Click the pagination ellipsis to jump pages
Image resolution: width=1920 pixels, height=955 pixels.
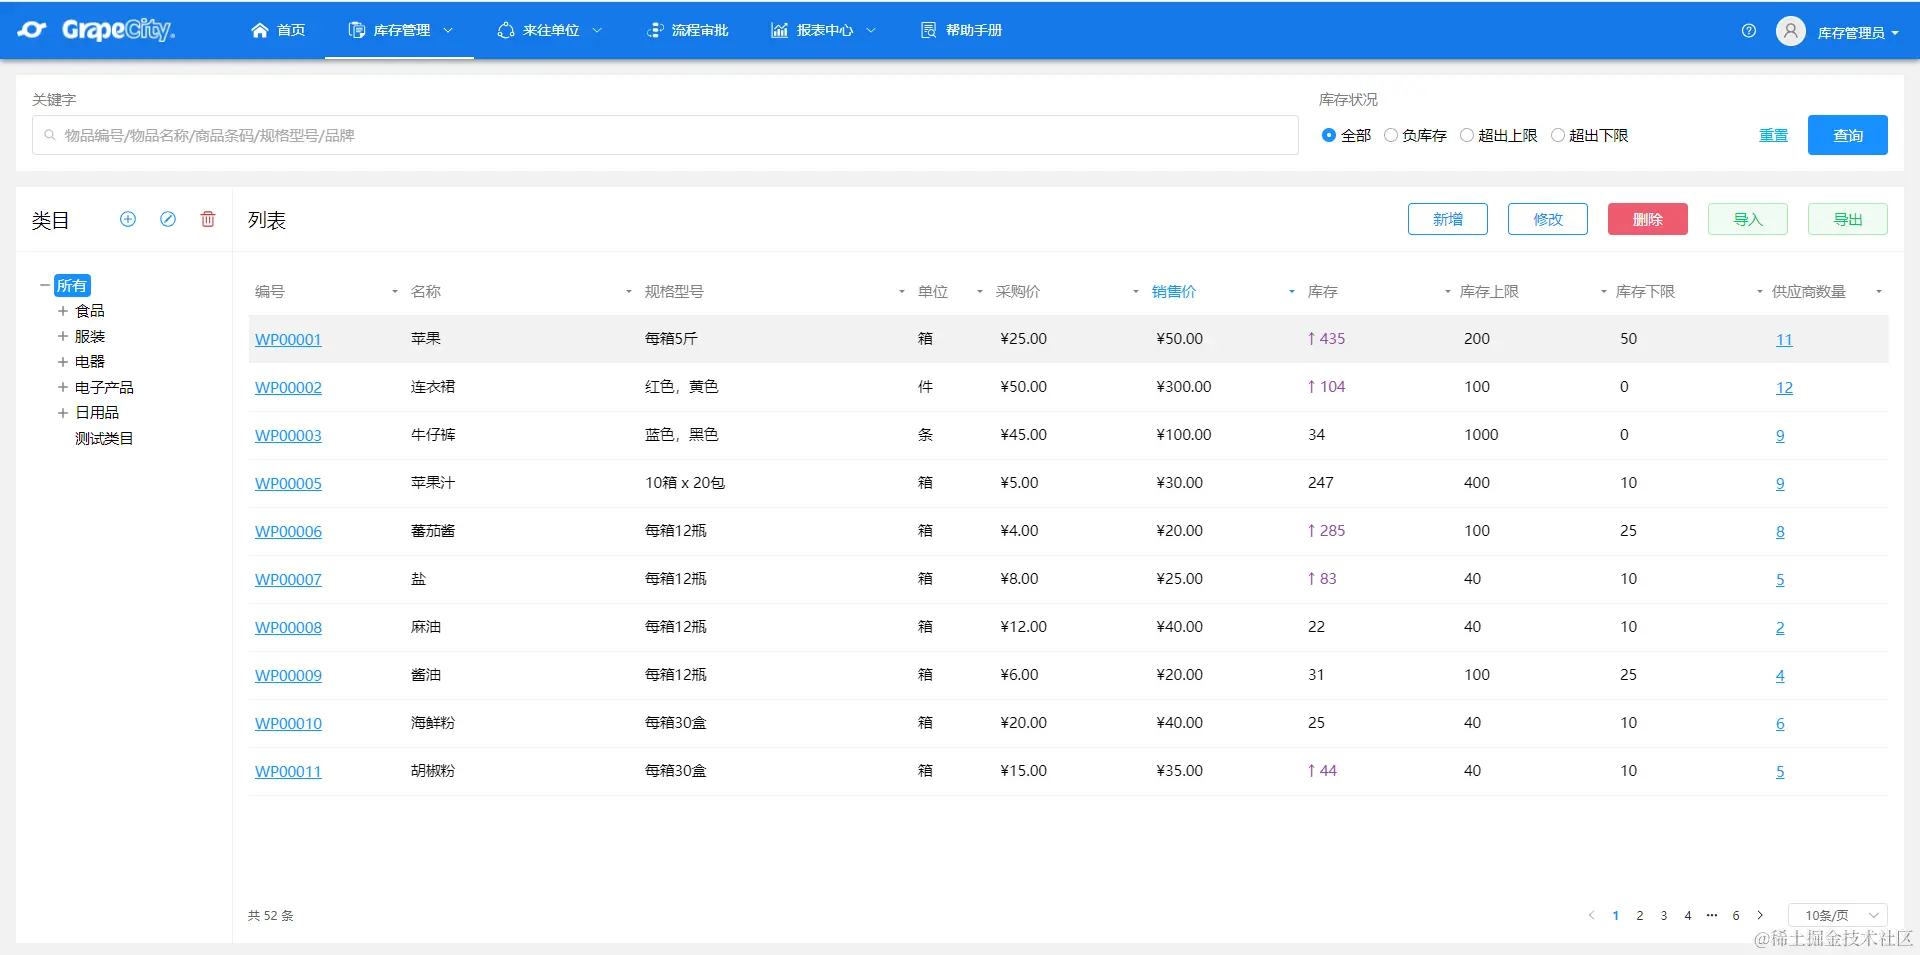point(1712,915)
